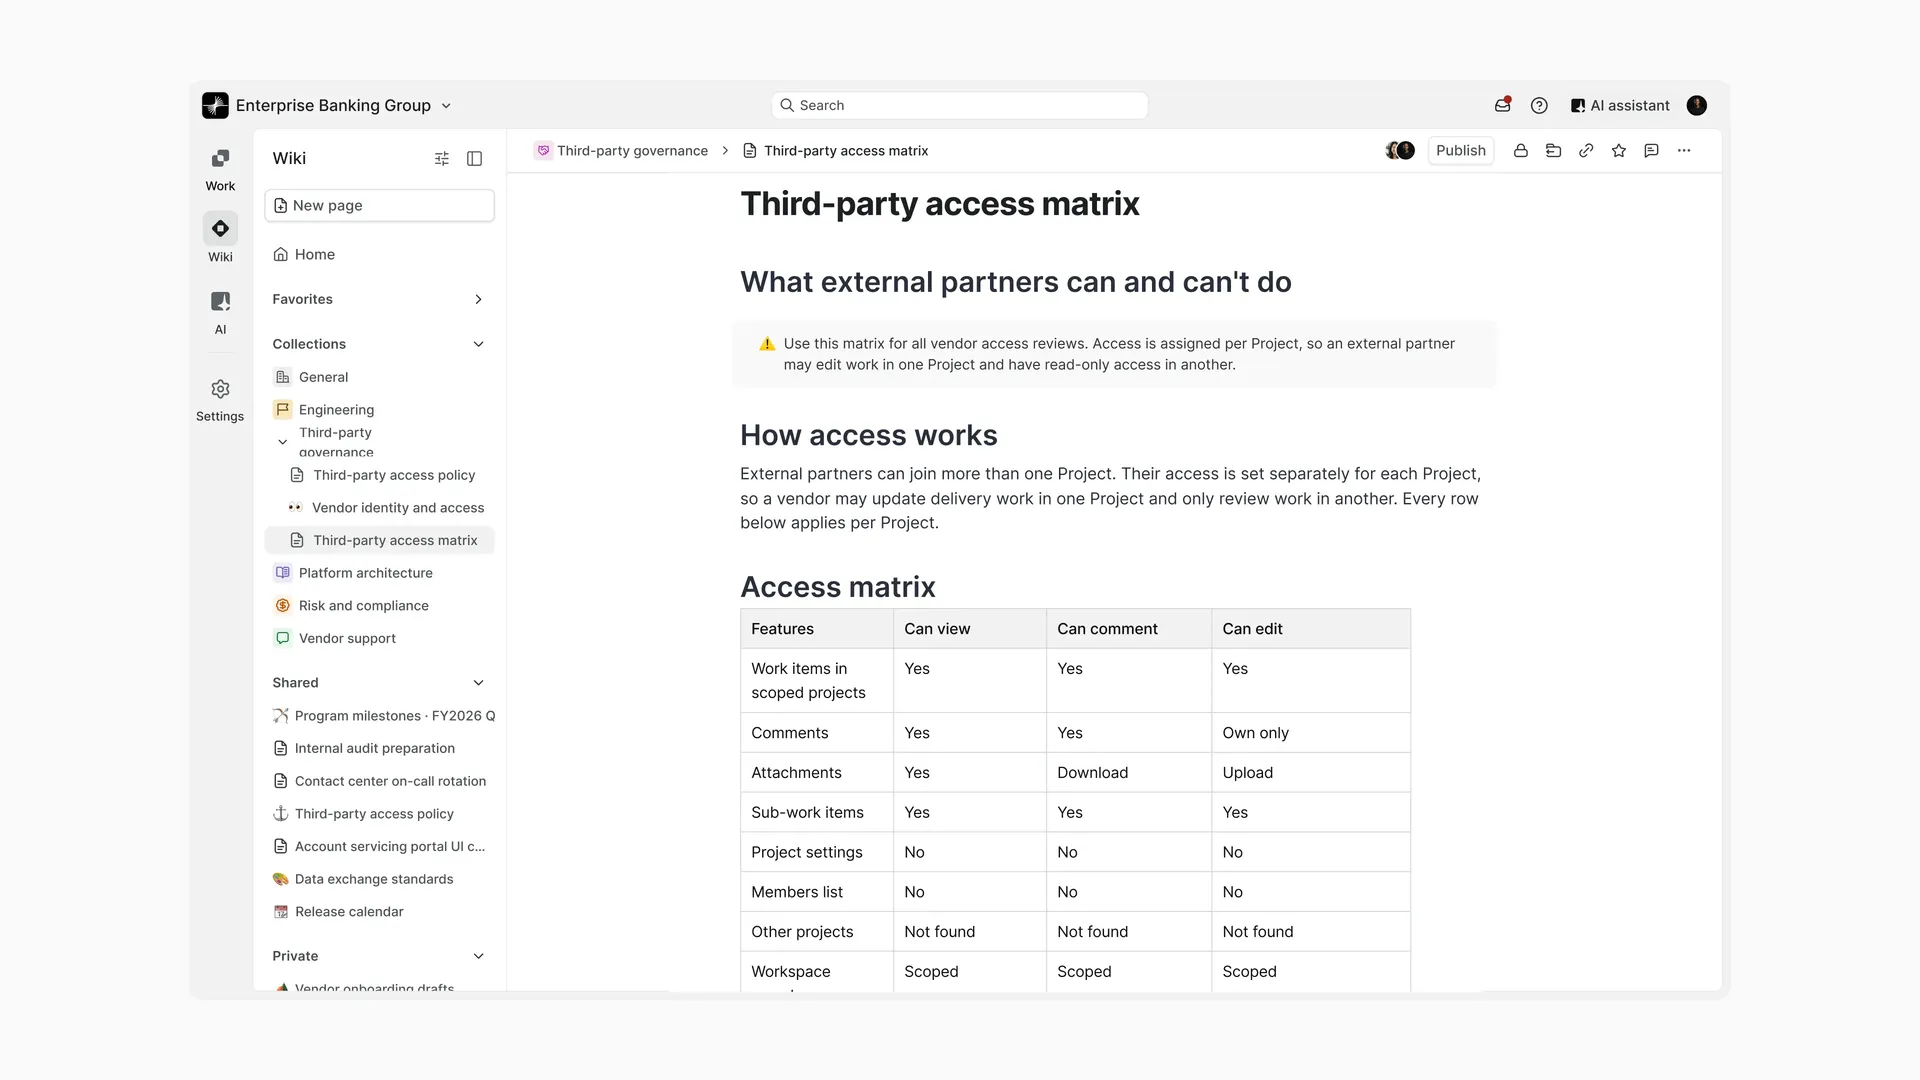Open the inbox notifications icon

pyautogui.click(x=1502, y=105)
